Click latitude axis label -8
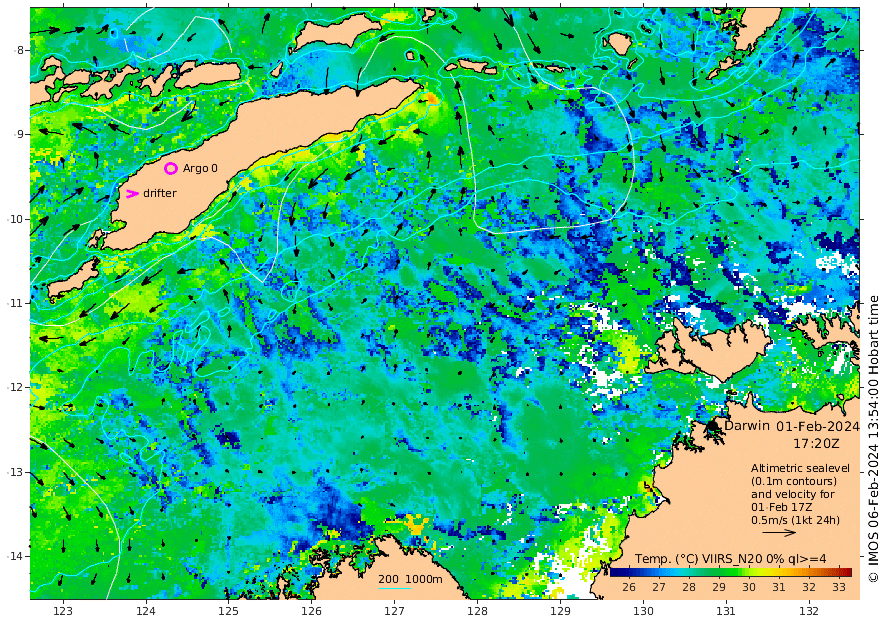 point(19,50)
